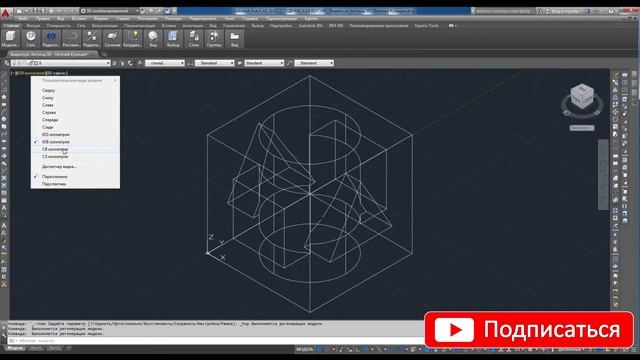
Task: Switch to the Модель layout tab
Action: [x=15, y=348]
